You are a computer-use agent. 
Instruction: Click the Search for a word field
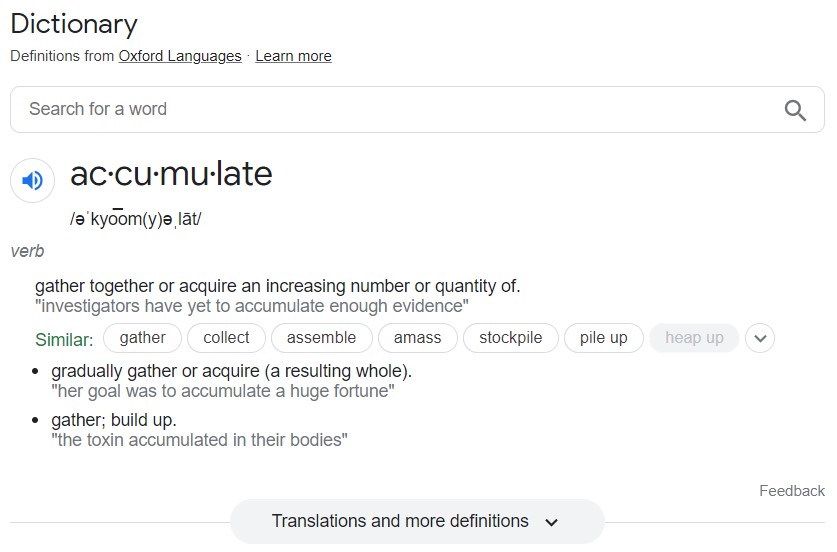(390, 109)
